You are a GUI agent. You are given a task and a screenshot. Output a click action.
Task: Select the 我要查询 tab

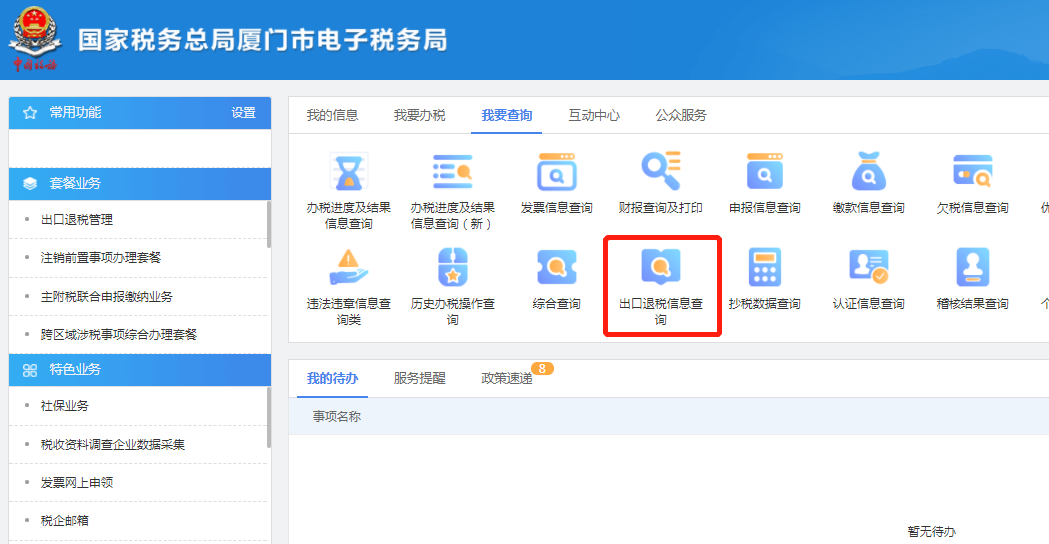(x=506, y=115)
